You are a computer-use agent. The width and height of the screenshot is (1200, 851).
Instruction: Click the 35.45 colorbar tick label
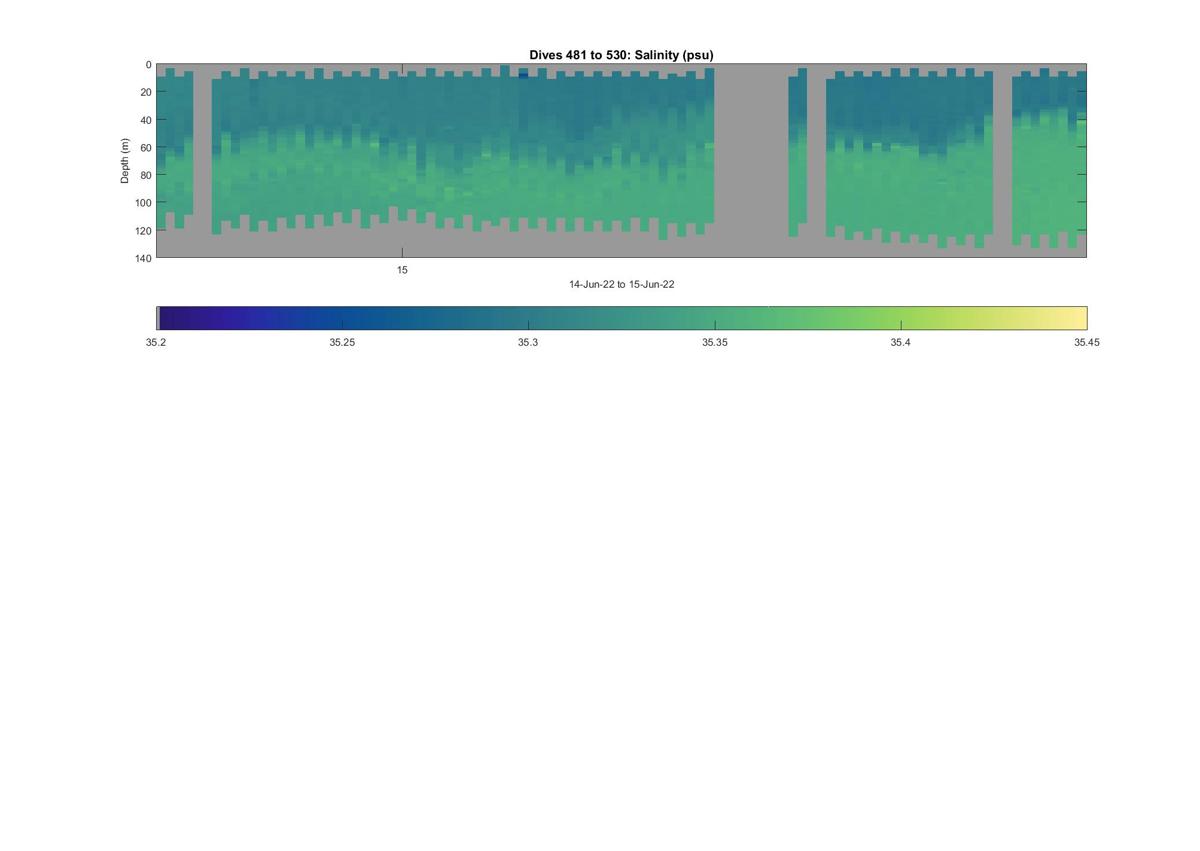tap(1086, 342)
